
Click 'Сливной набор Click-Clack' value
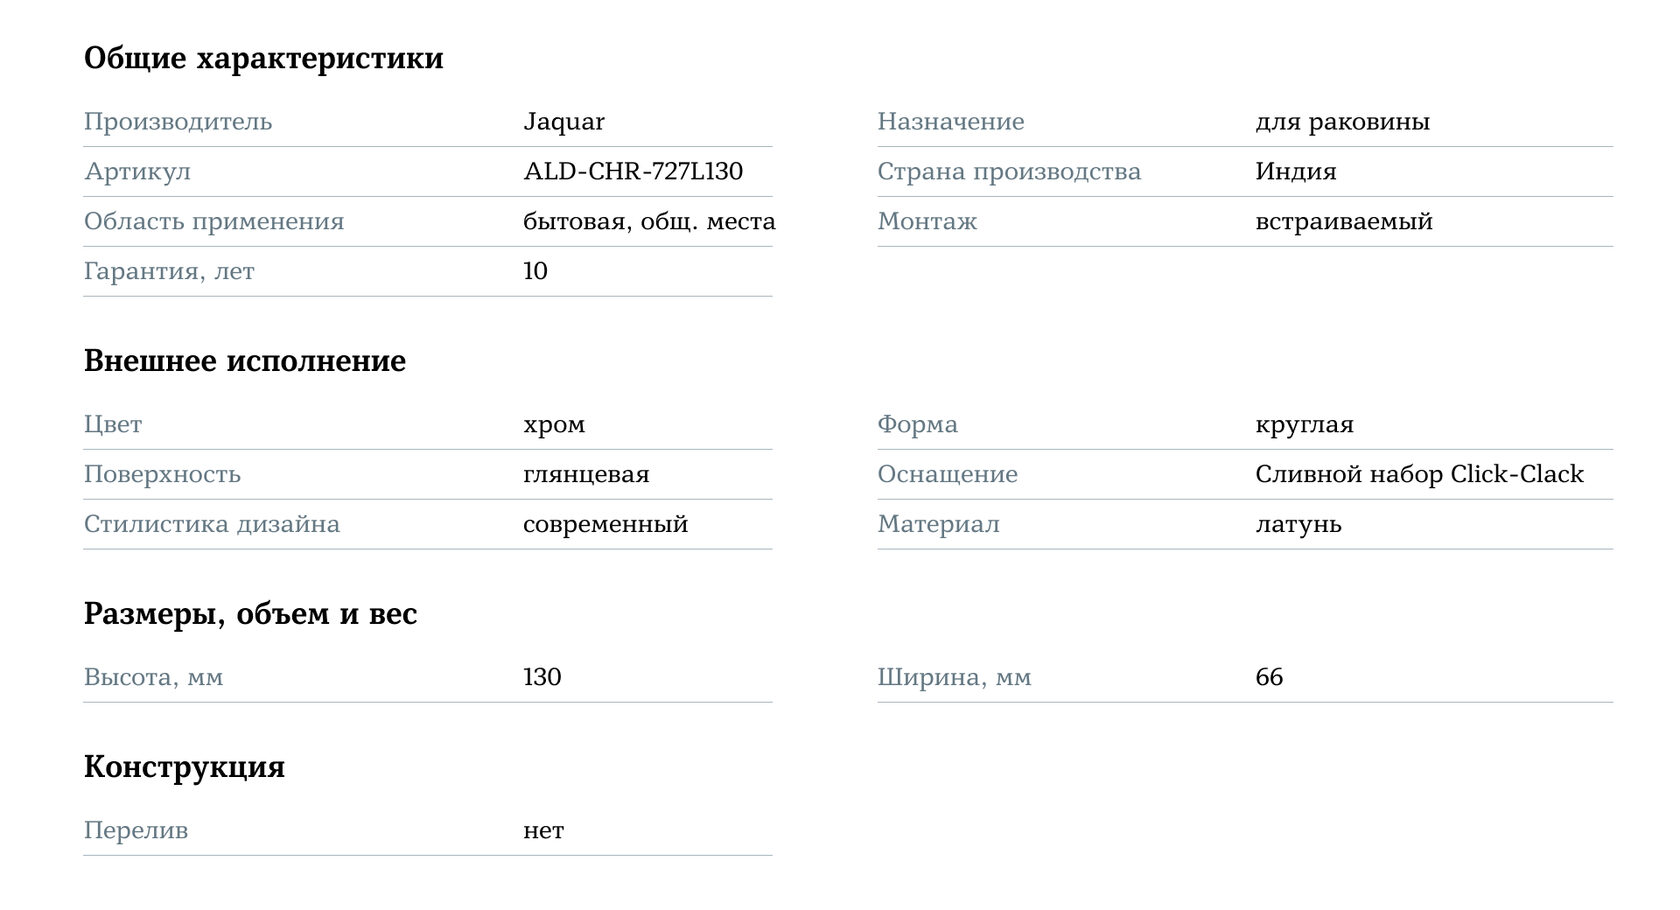click(x=1419, y=475)
